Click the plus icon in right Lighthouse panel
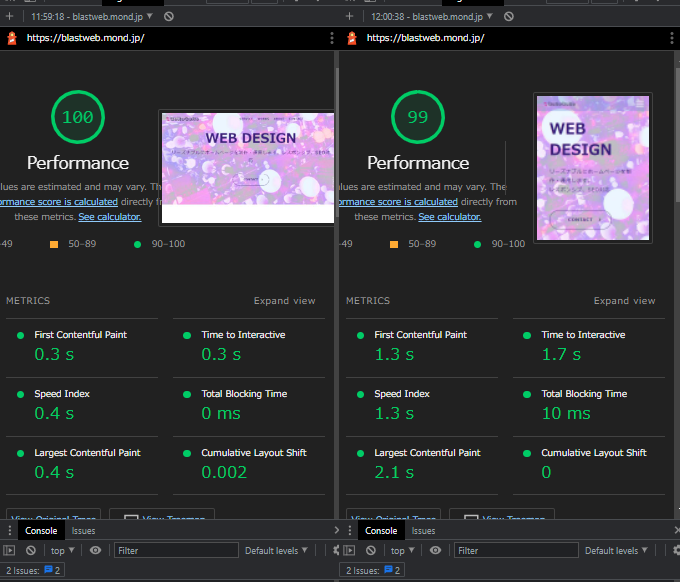The height and width of the screenshot is (582, 680). 350,16
